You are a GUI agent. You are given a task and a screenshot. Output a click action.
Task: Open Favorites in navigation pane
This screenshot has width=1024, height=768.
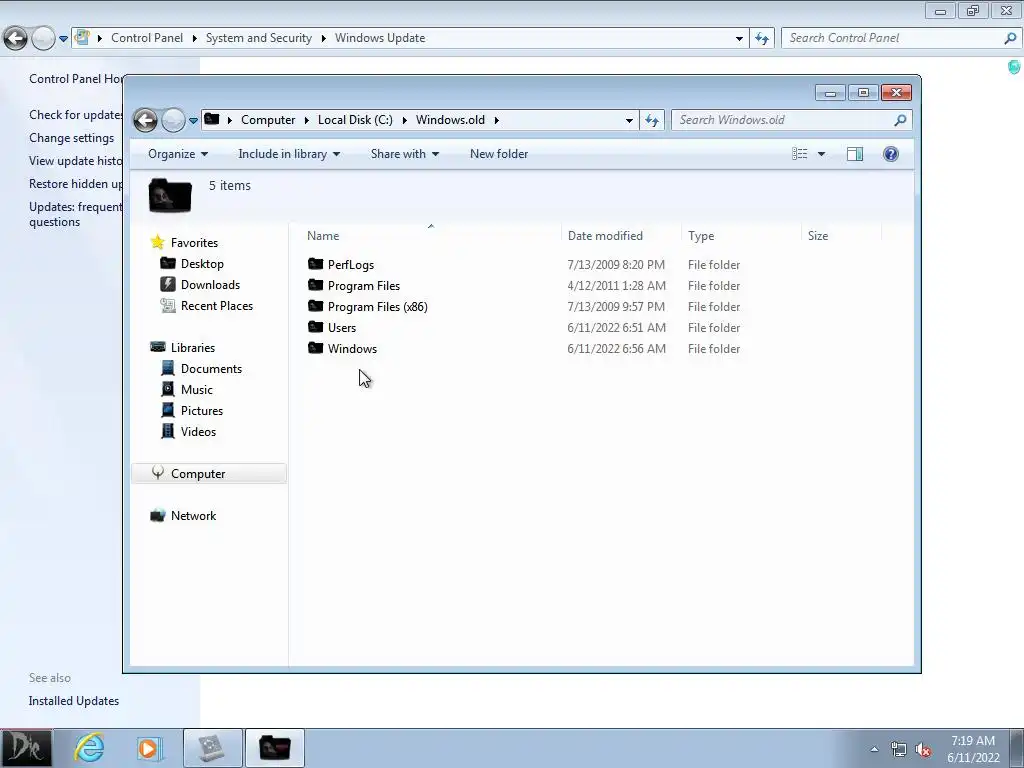click(x=194, y=243)
